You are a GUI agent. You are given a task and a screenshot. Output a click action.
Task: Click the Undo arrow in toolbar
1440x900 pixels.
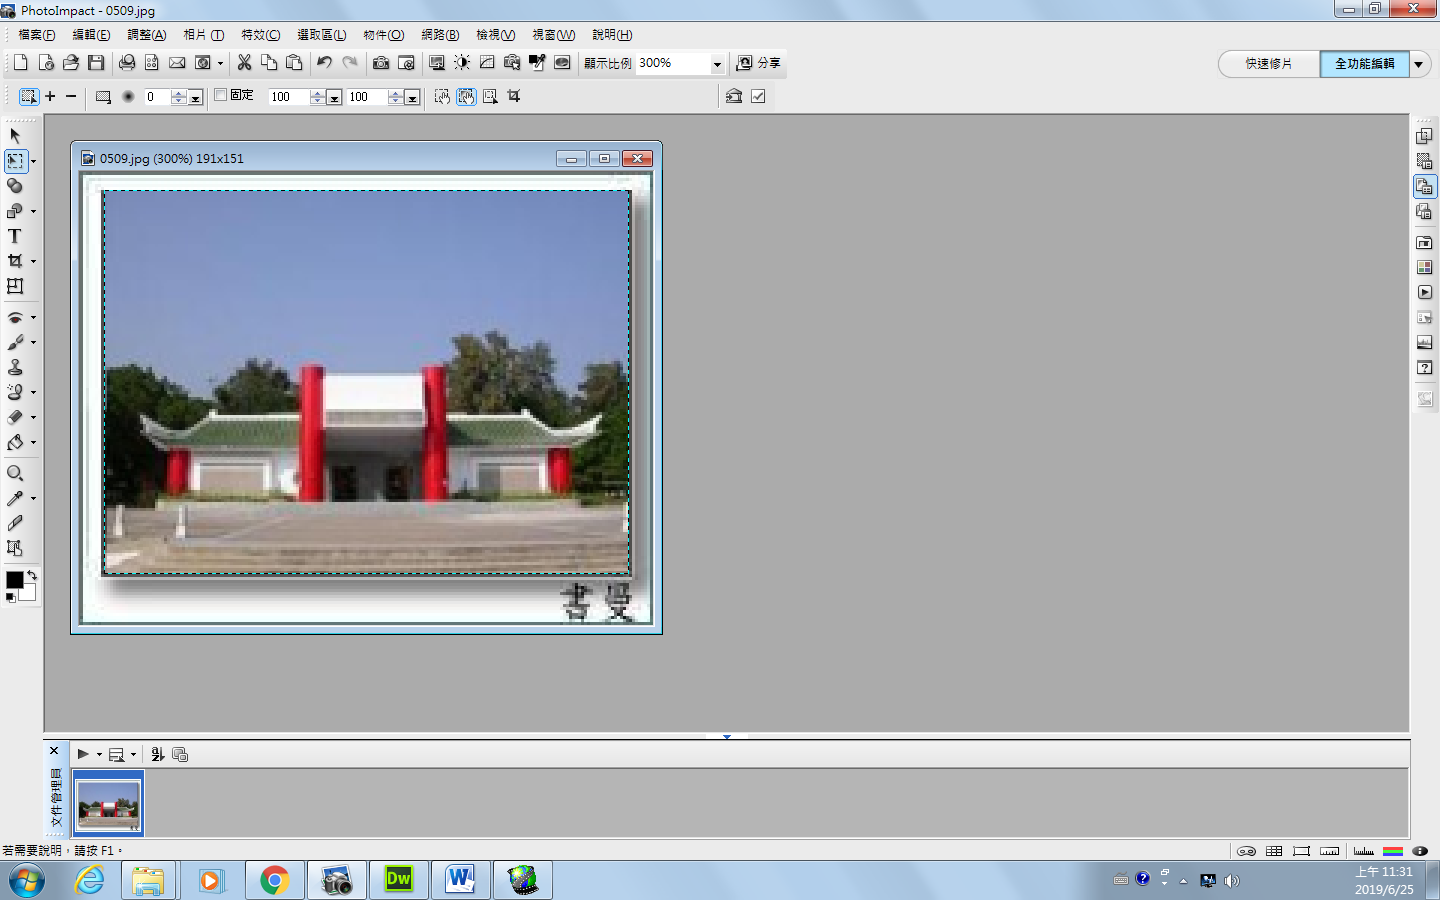pyautogui.click(x=324, y=63)
